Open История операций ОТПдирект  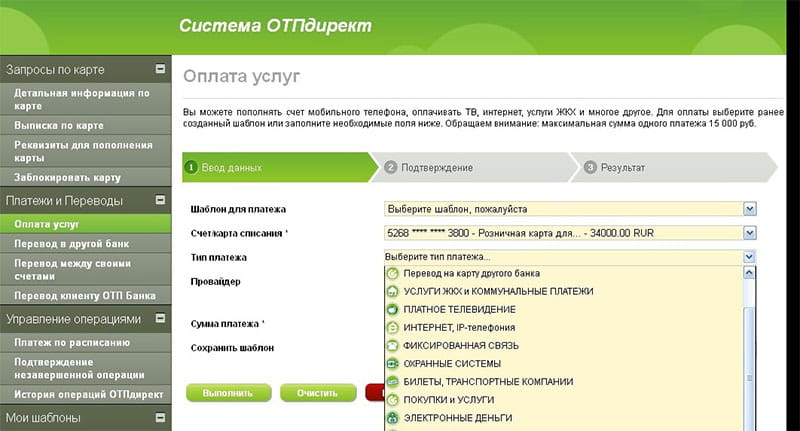point(86,394)
